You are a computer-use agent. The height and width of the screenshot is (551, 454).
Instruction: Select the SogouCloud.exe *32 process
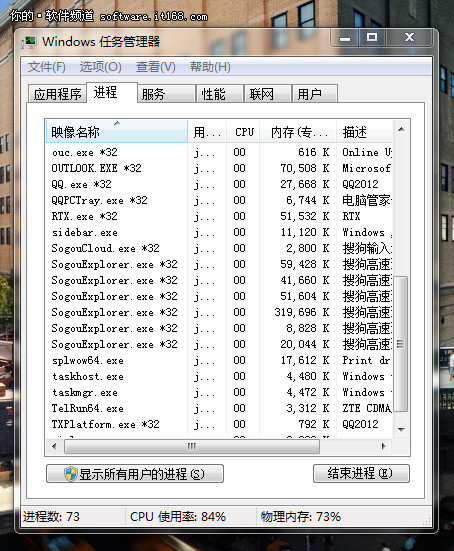(219, 248)
